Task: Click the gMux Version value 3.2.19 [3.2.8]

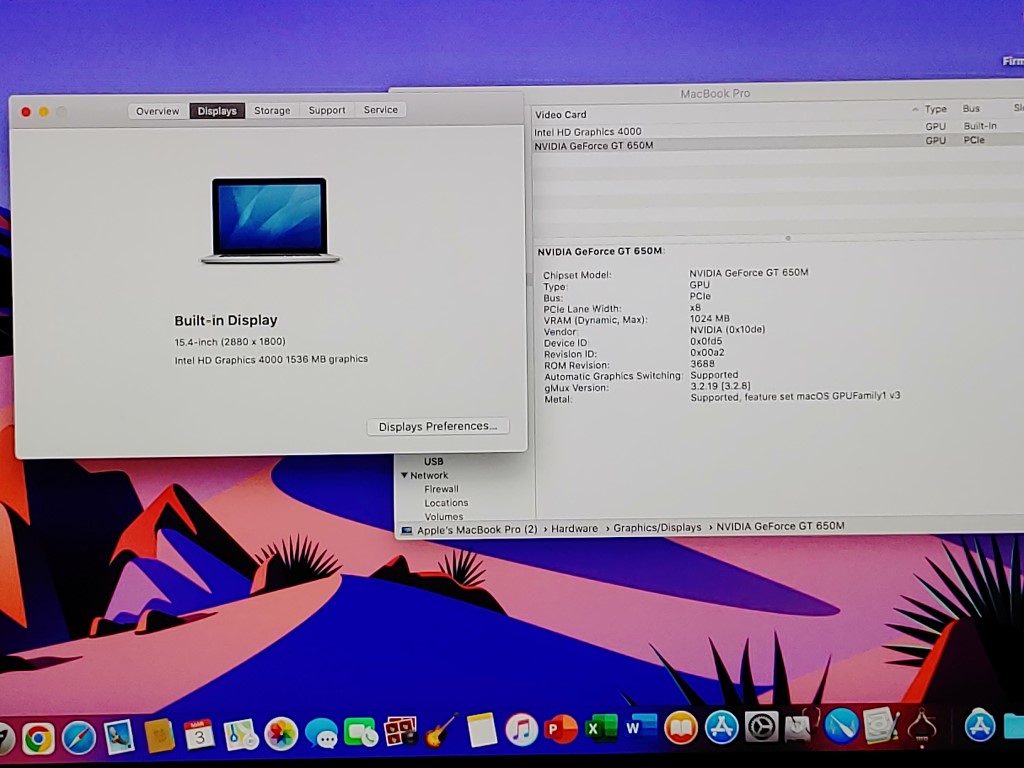Action: (x=720, y=386)
